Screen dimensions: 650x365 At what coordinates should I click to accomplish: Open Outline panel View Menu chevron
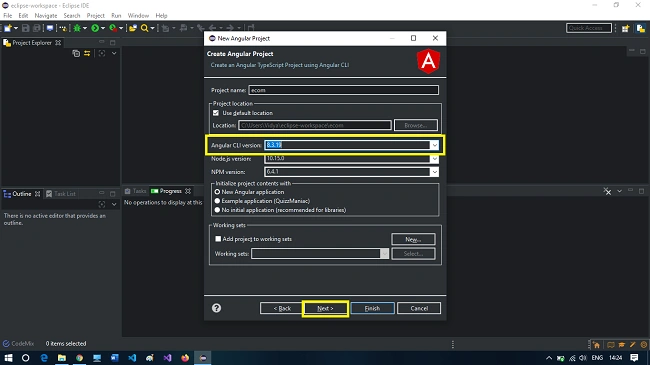[114, 204]
